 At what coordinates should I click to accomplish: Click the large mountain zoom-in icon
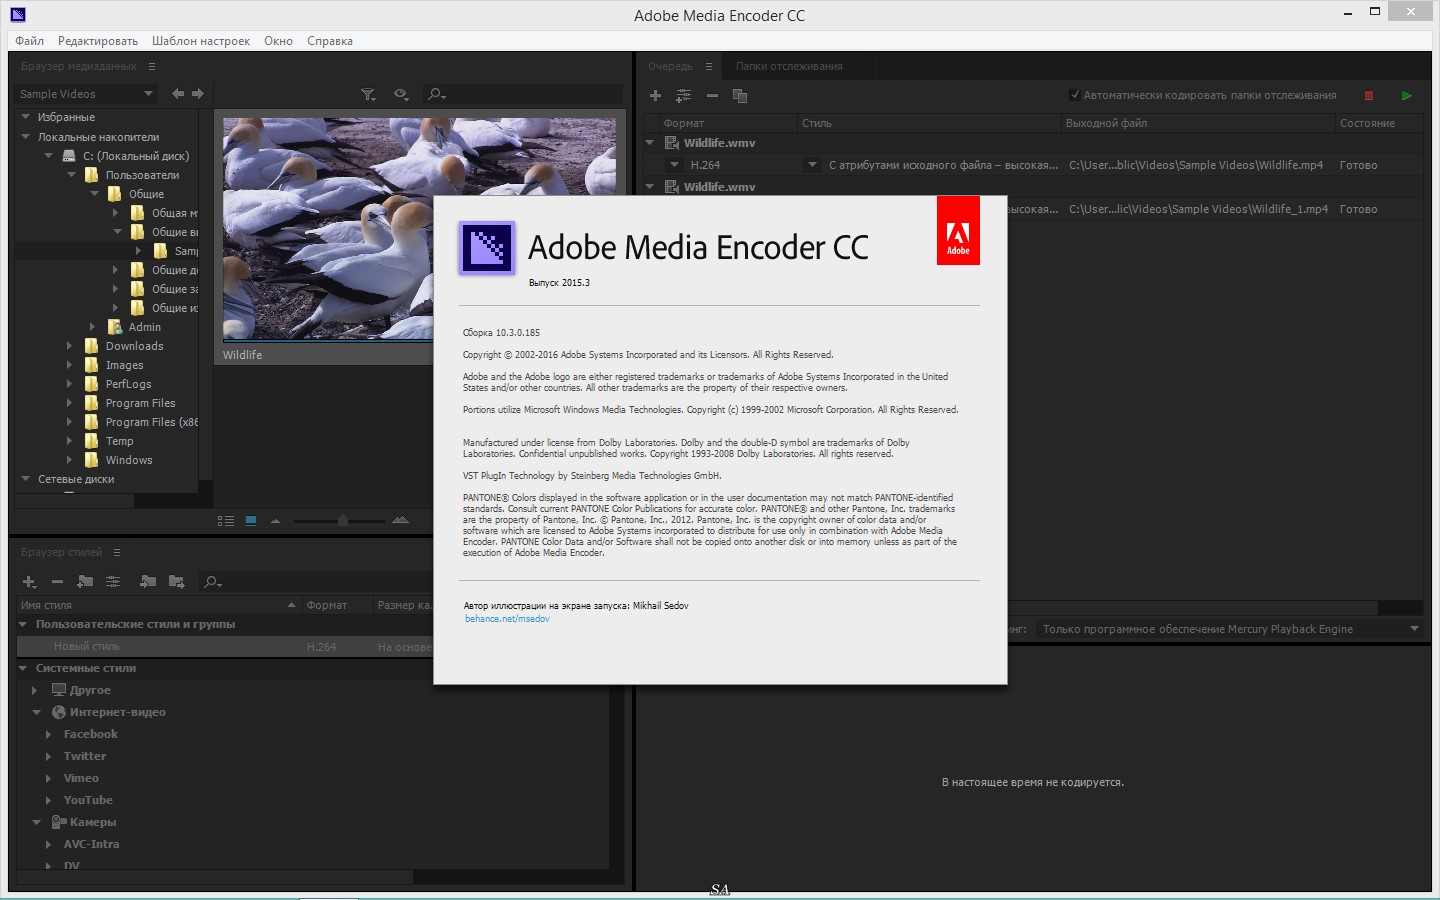click(x=401, y=521)
